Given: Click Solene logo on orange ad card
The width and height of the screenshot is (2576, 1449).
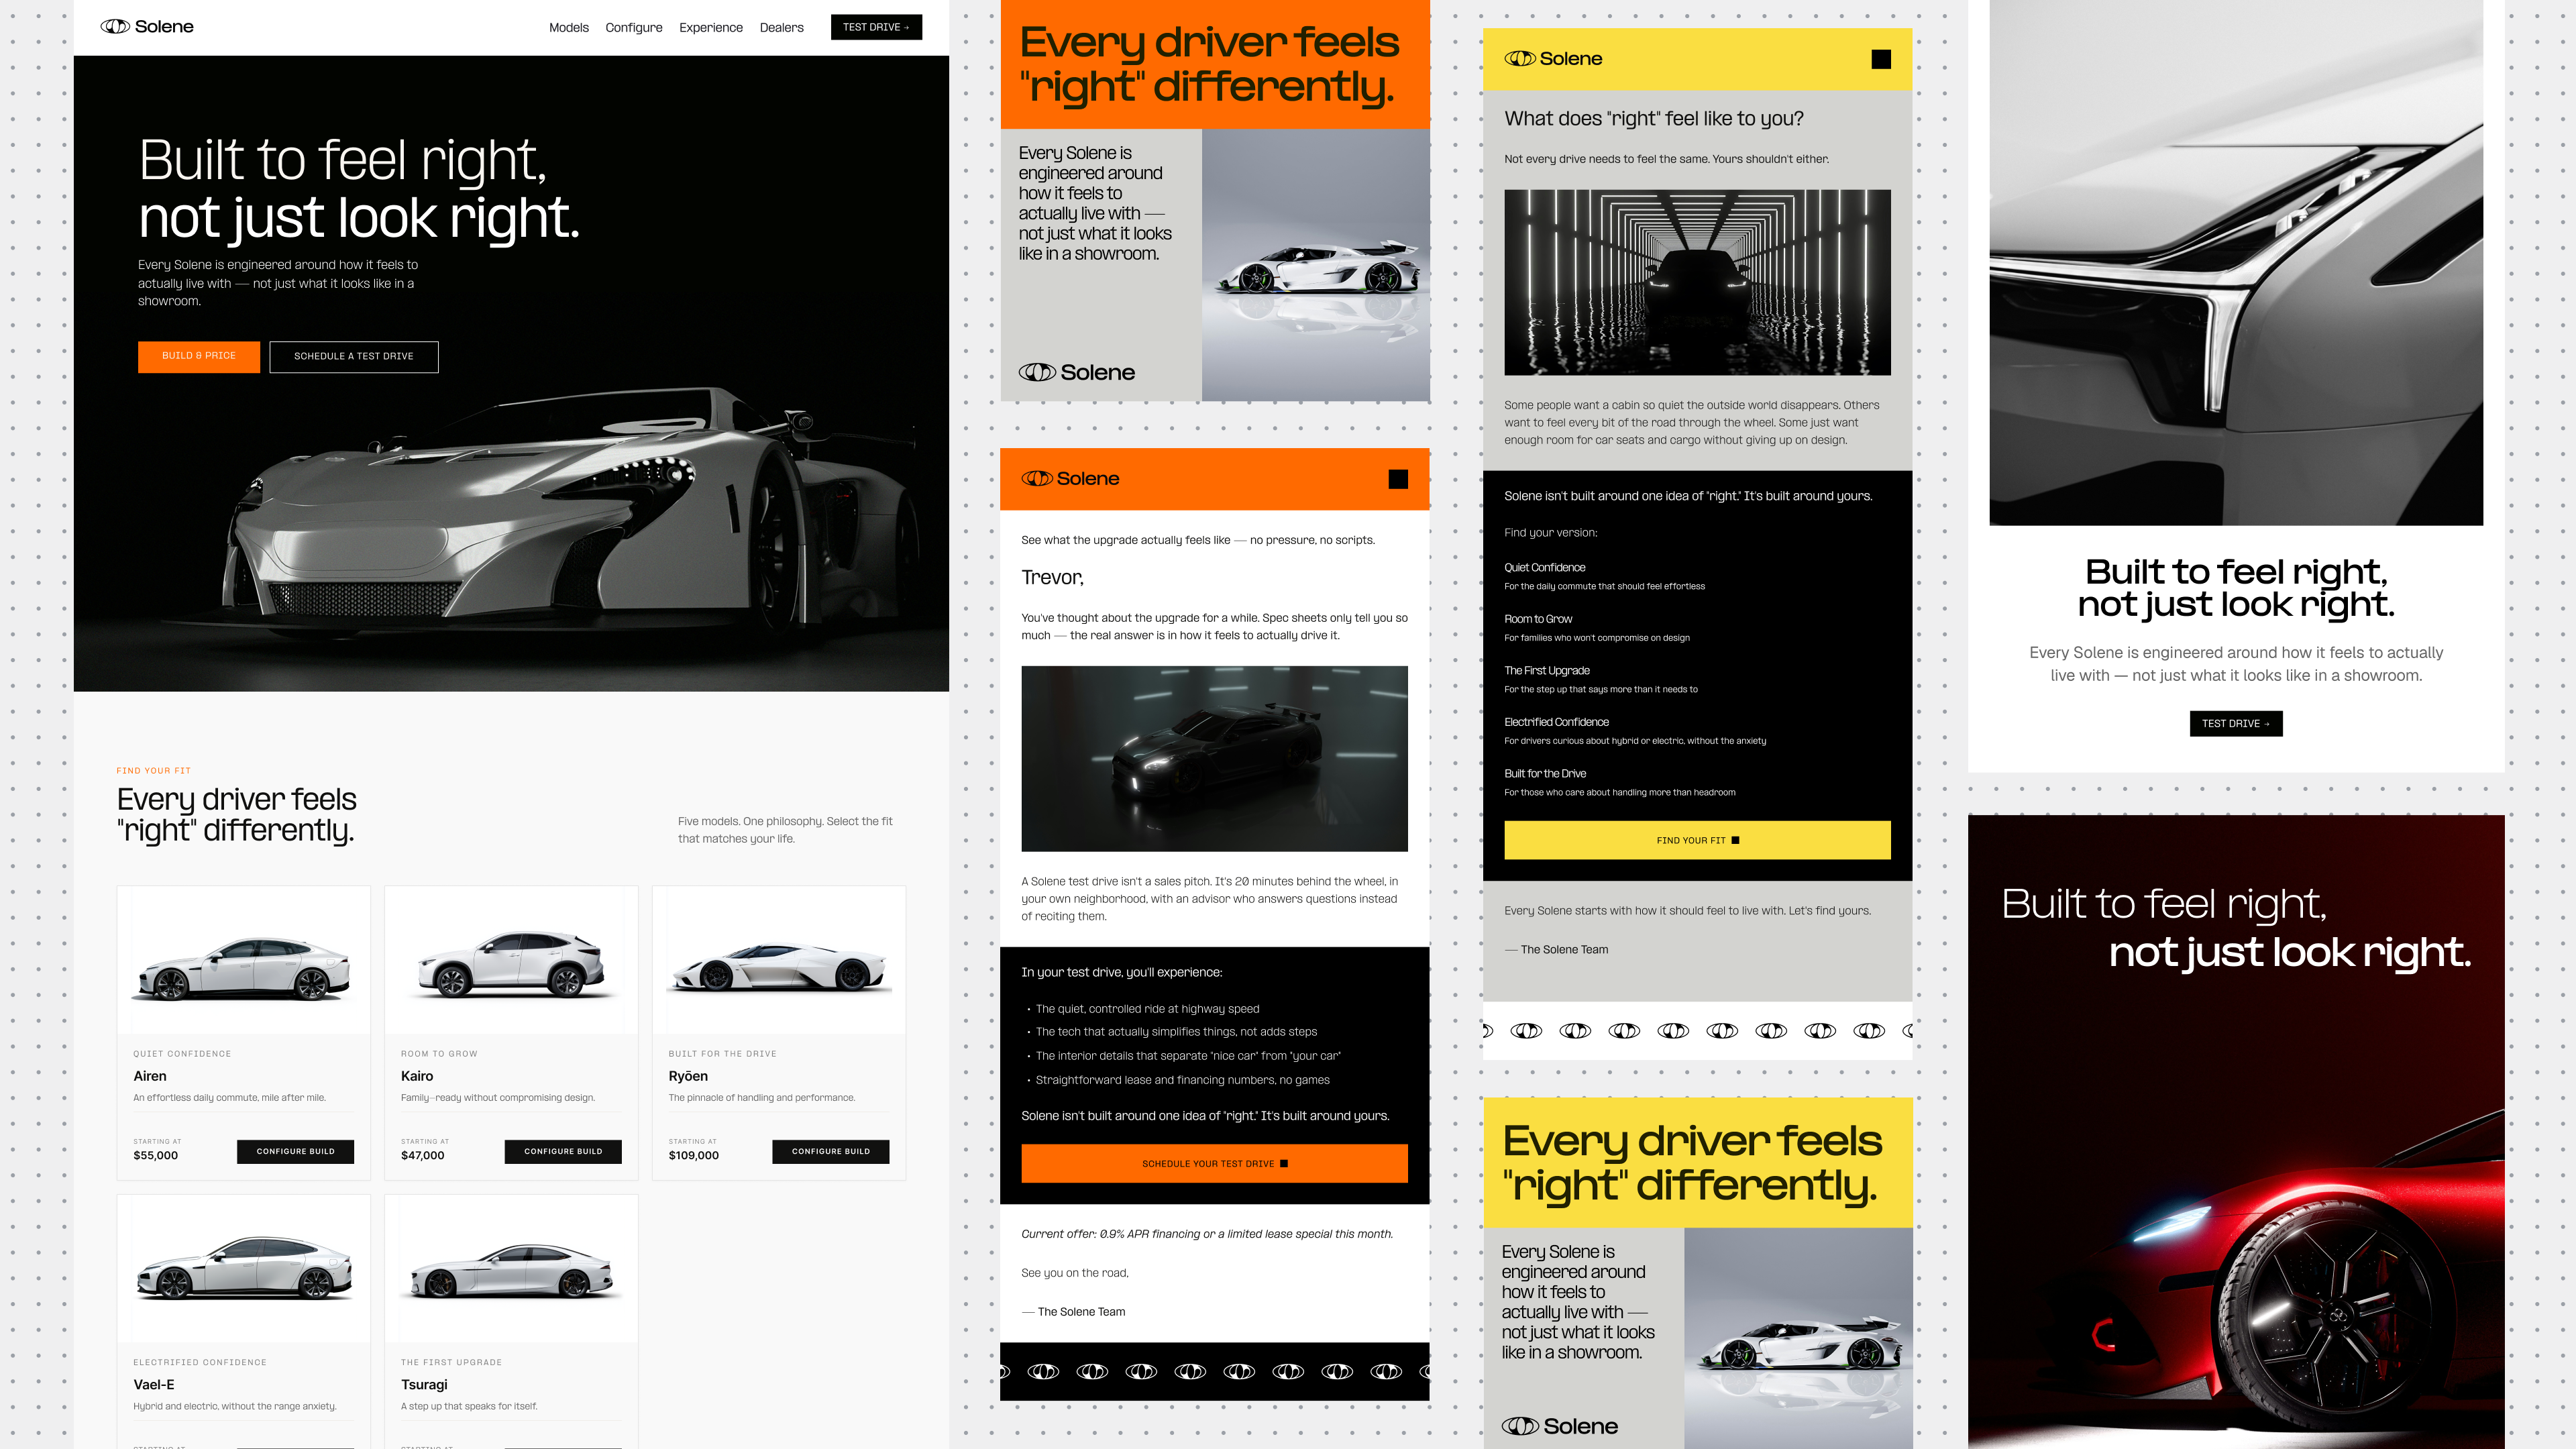Looking at the screenshot, I should click(1077, 372).
